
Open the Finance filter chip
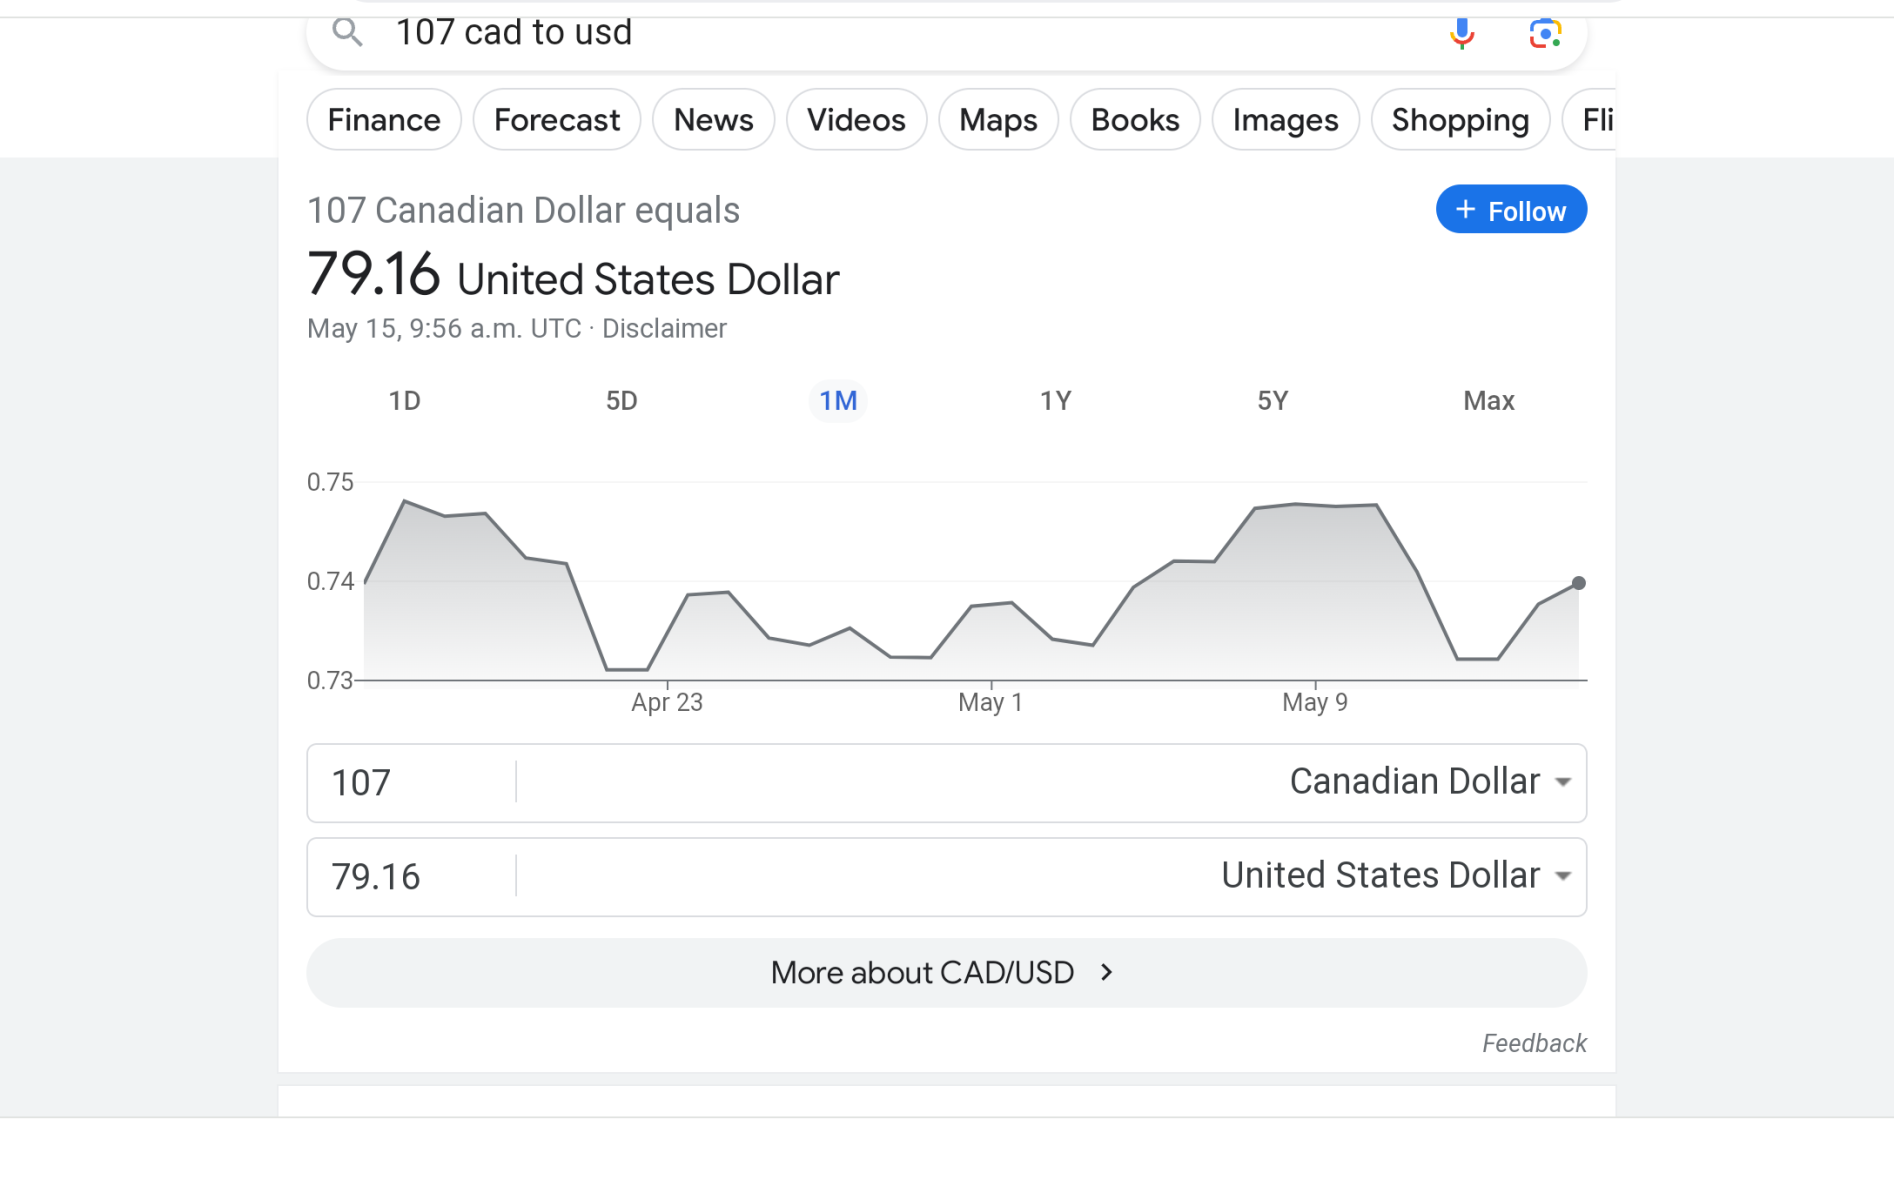(384, 120)
